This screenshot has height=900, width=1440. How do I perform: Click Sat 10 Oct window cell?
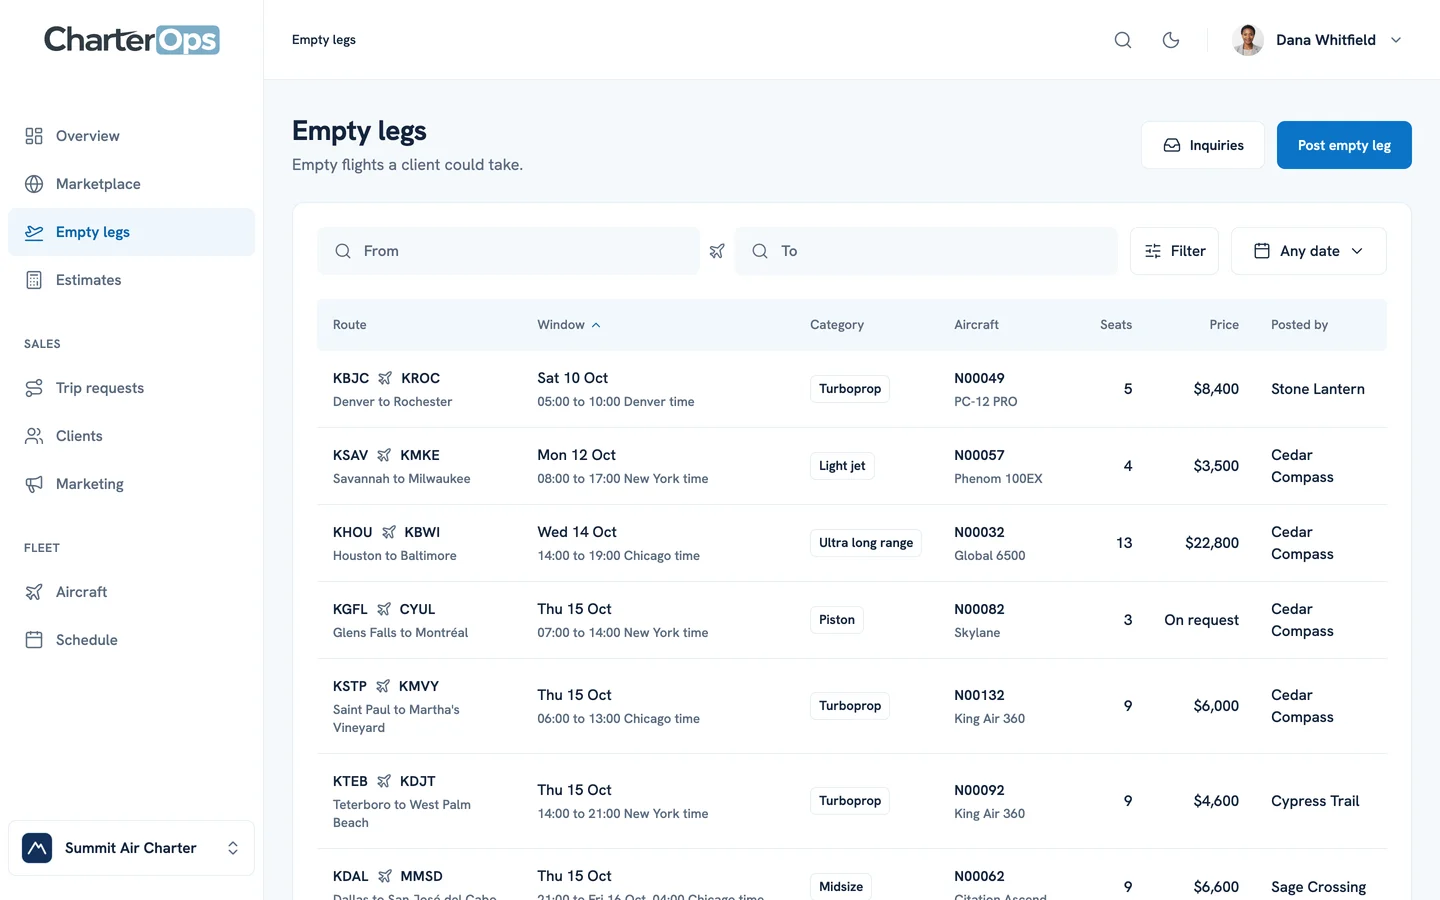[x=616, y=389]
